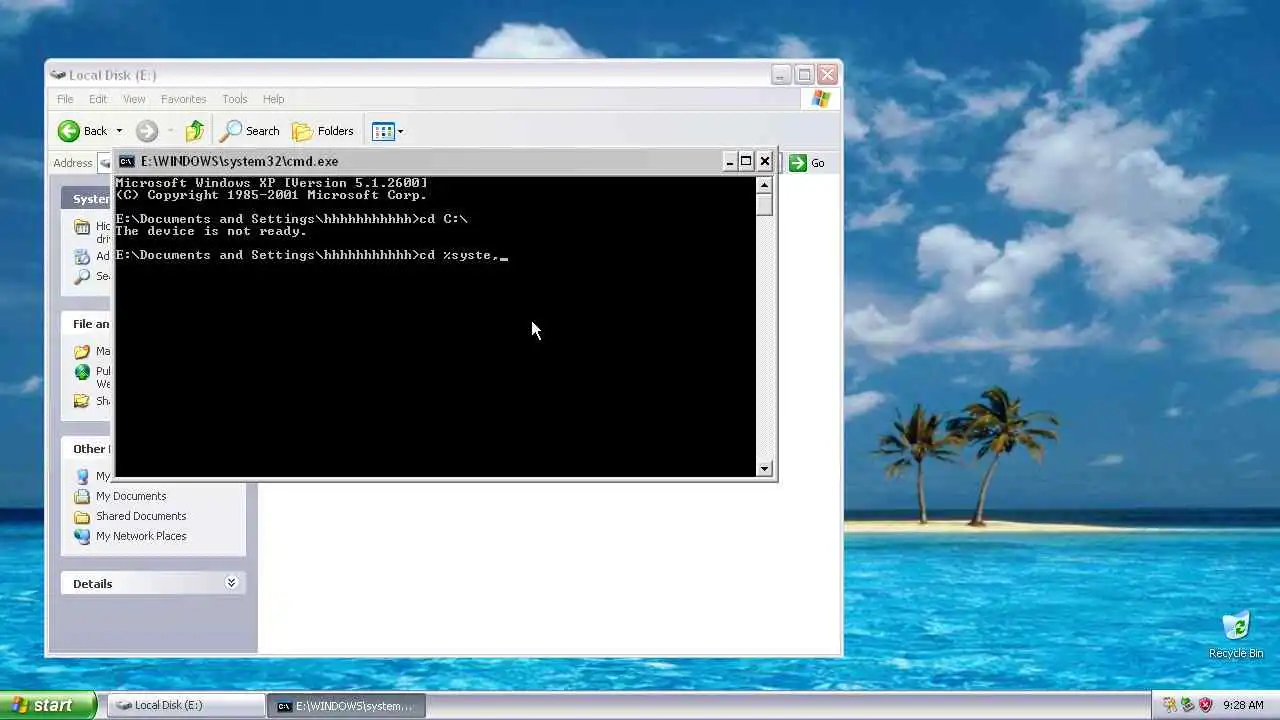Click the cmd vertical scrollbar thumb
Image resolution: width=1280 pixels, height=720 pixels.
[x=765, y=205]
